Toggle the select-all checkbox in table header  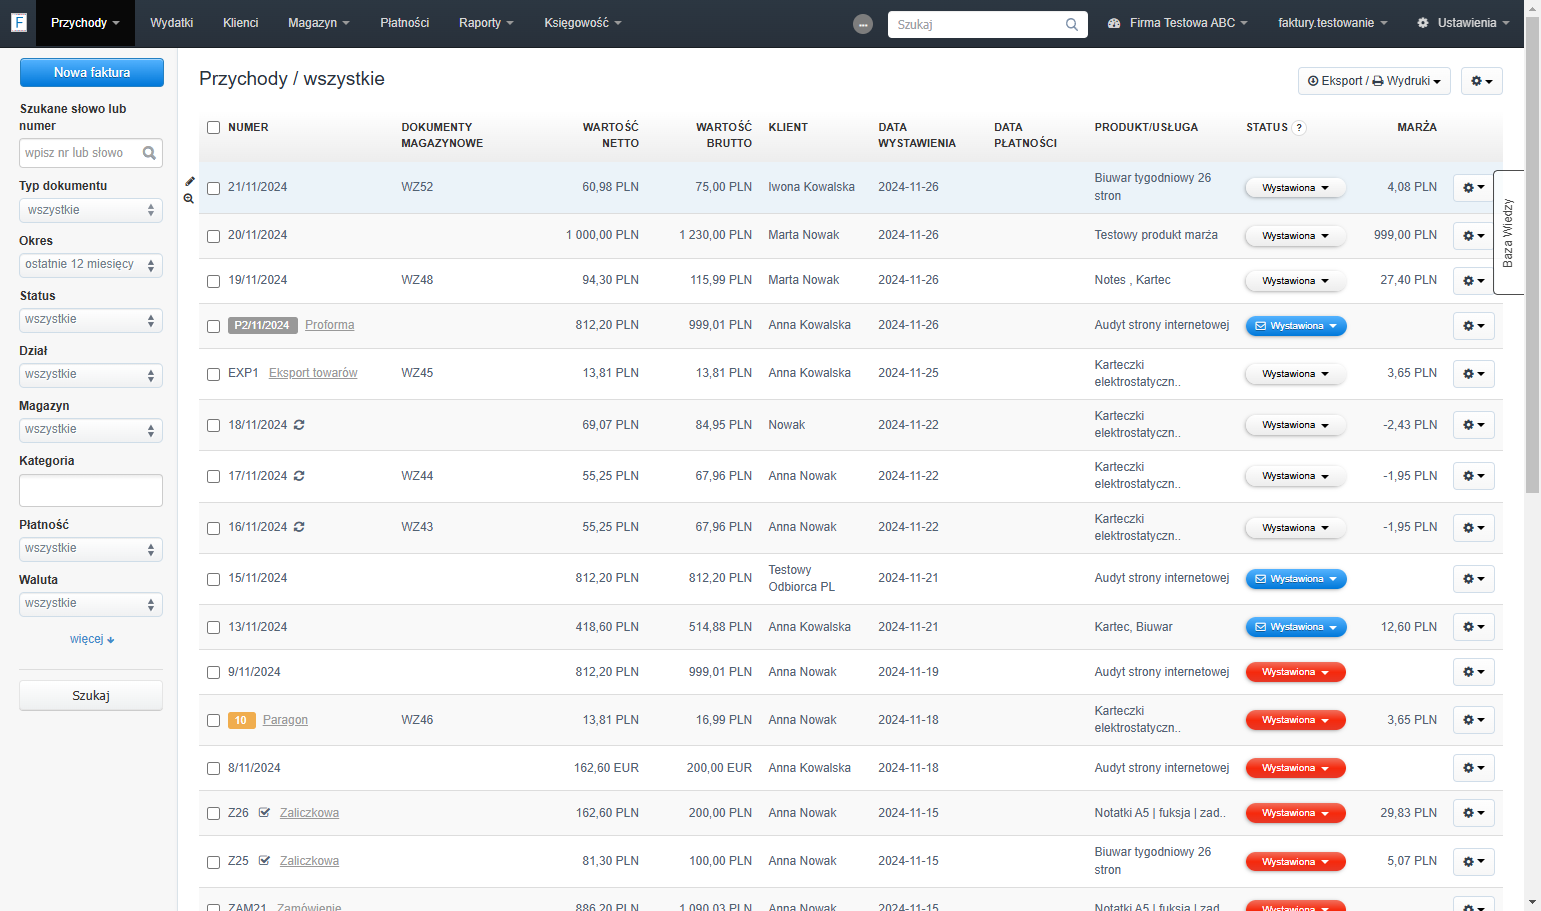[213, 128]
